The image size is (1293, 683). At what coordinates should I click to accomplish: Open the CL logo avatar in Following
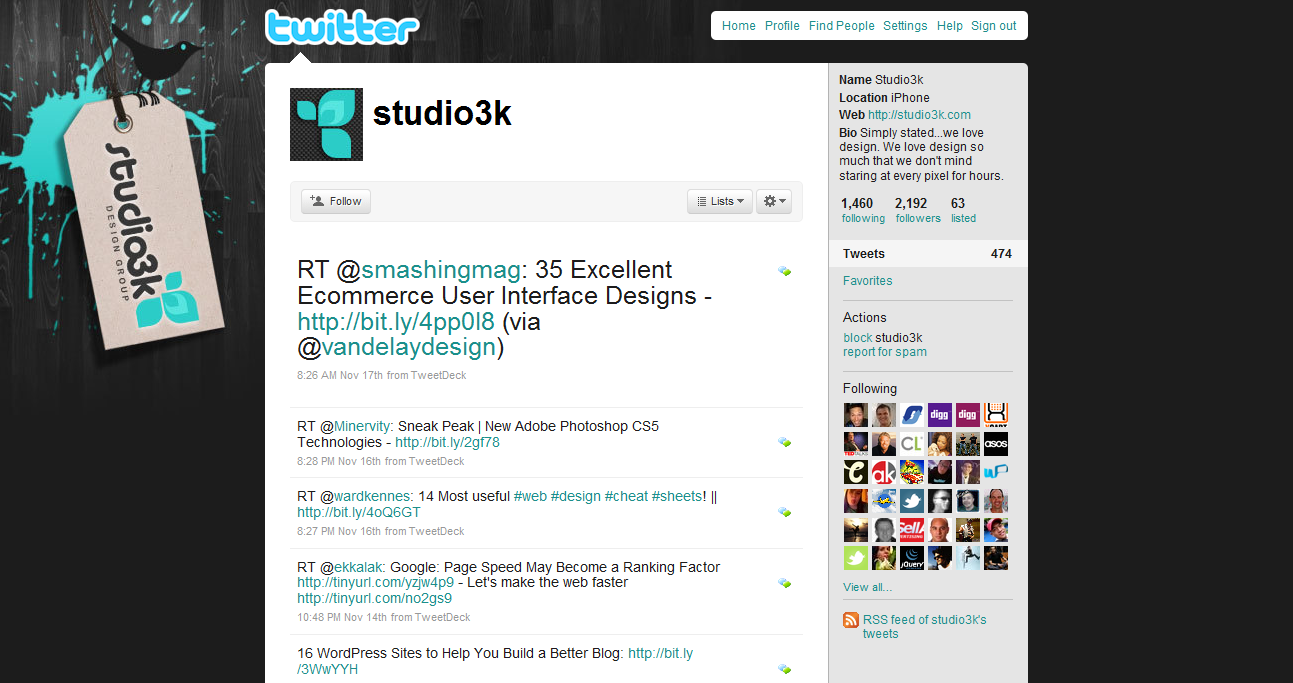[x=912, y=444]
